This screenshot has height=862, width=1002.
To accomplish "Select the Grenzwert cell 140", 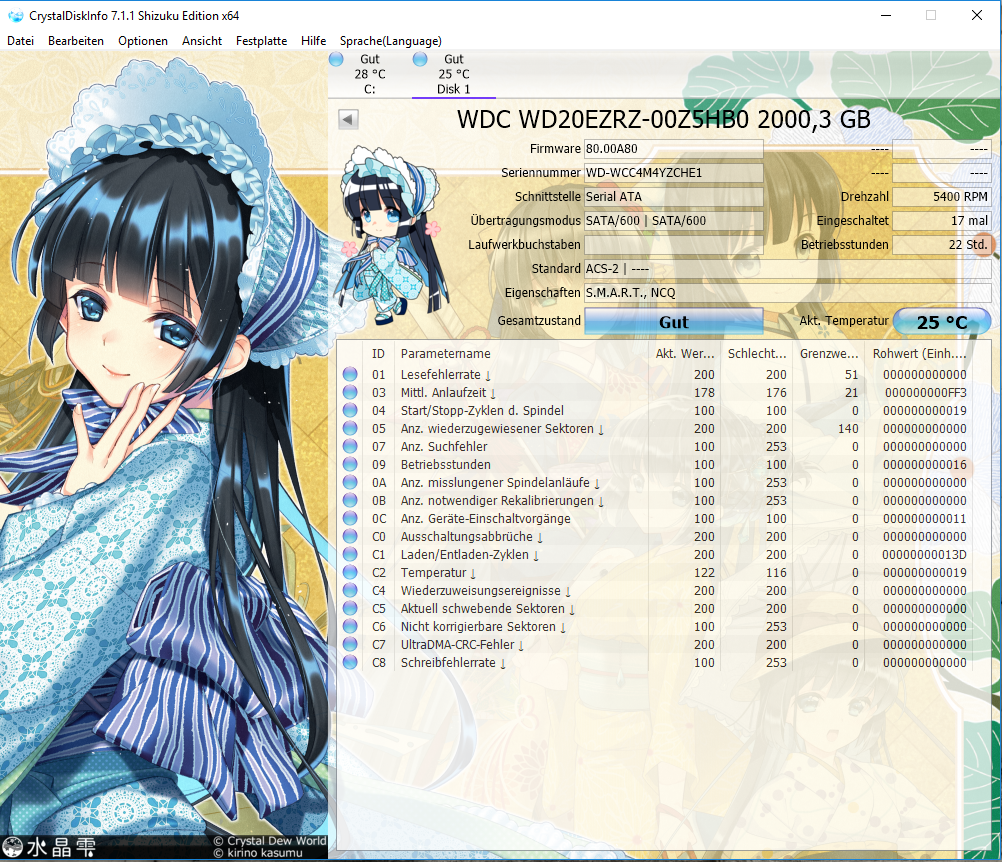I will pyautogui.click(x=848, y=429).
